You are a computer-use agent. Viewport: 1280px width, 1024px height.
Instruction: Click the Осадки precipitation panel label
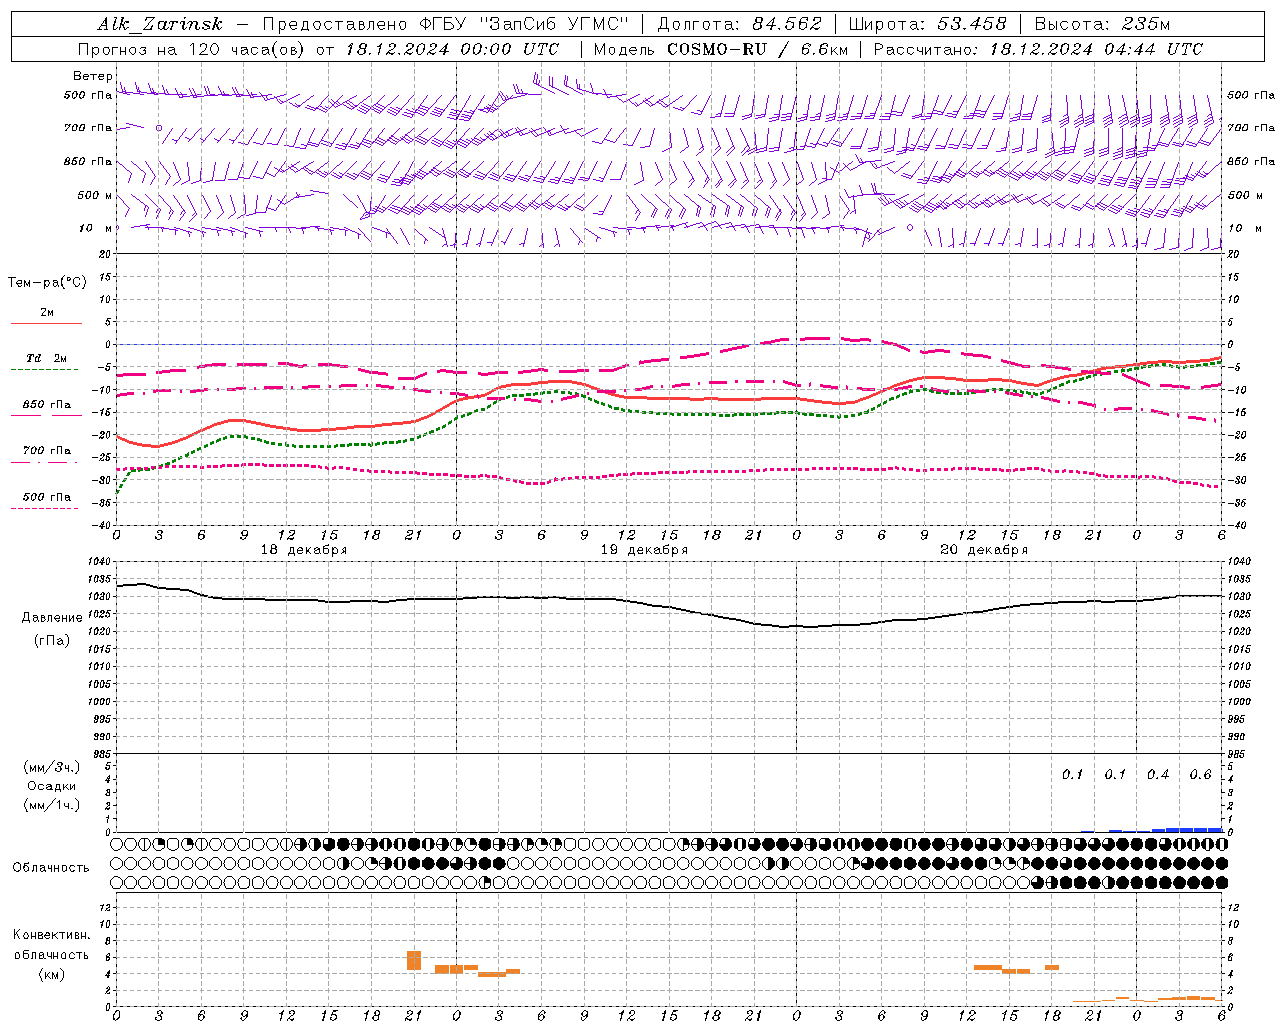tap(52, 786)
